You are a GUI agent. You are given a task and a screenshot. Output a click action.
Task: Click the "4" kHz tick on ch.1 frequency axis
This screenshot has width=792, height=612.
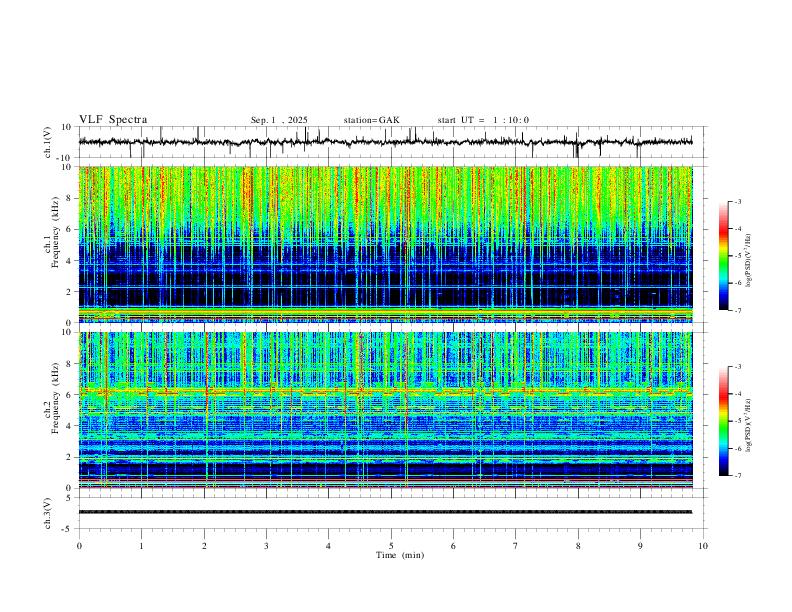[x=69, y=261]
